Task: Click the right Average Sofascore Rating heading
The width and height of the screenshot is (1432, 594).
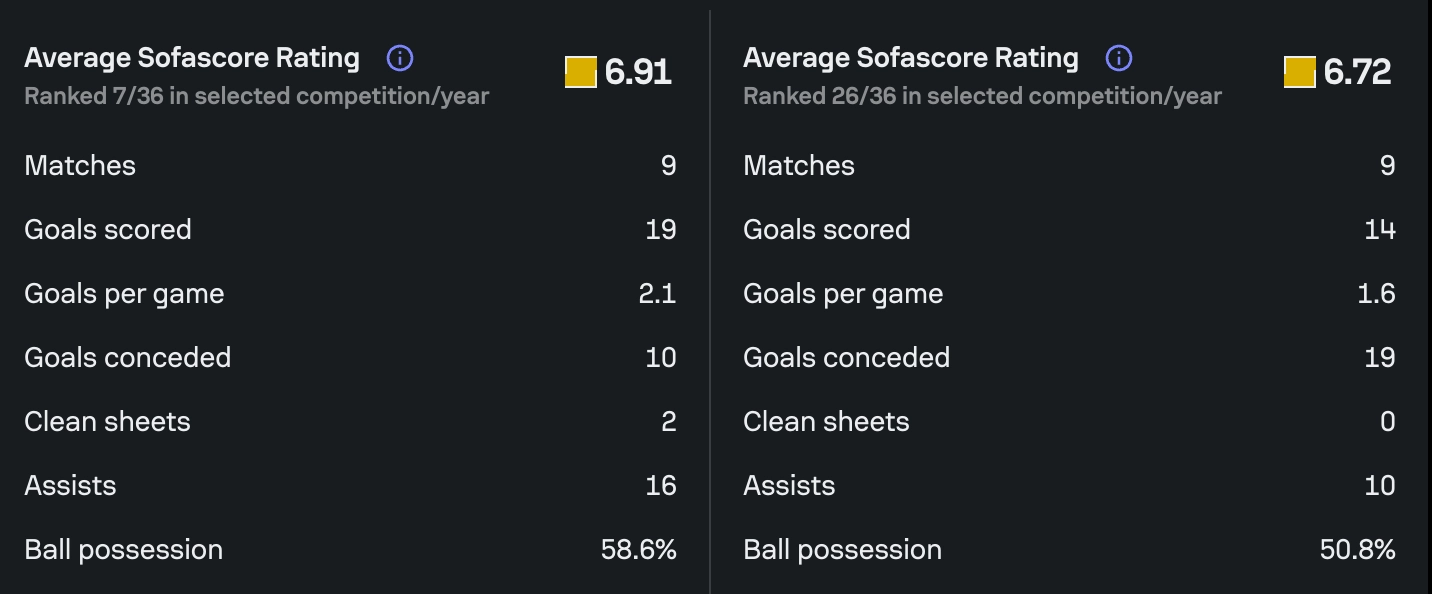Action: tap(911, 58)
